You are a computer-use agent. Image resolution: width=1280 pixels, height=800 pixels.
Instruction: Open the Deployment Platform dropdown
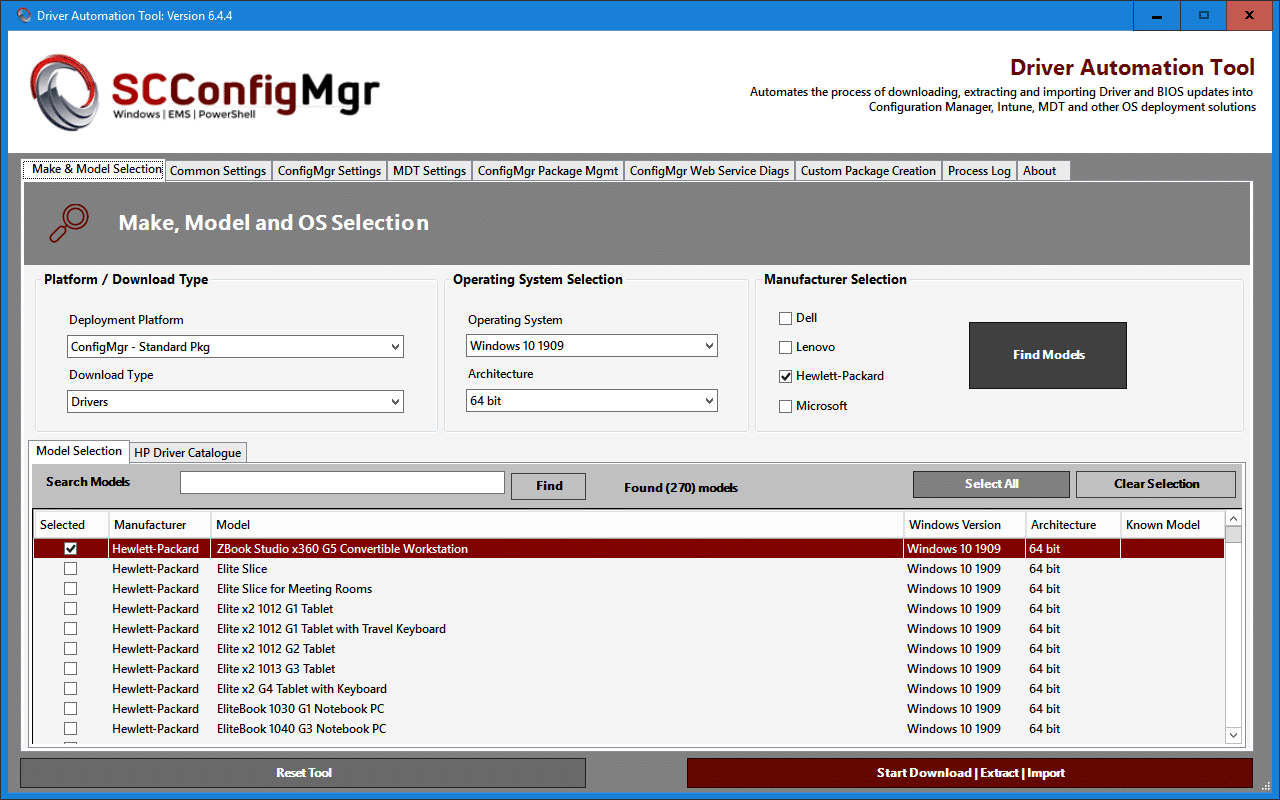pyautogui.click(x=396, y=345)
